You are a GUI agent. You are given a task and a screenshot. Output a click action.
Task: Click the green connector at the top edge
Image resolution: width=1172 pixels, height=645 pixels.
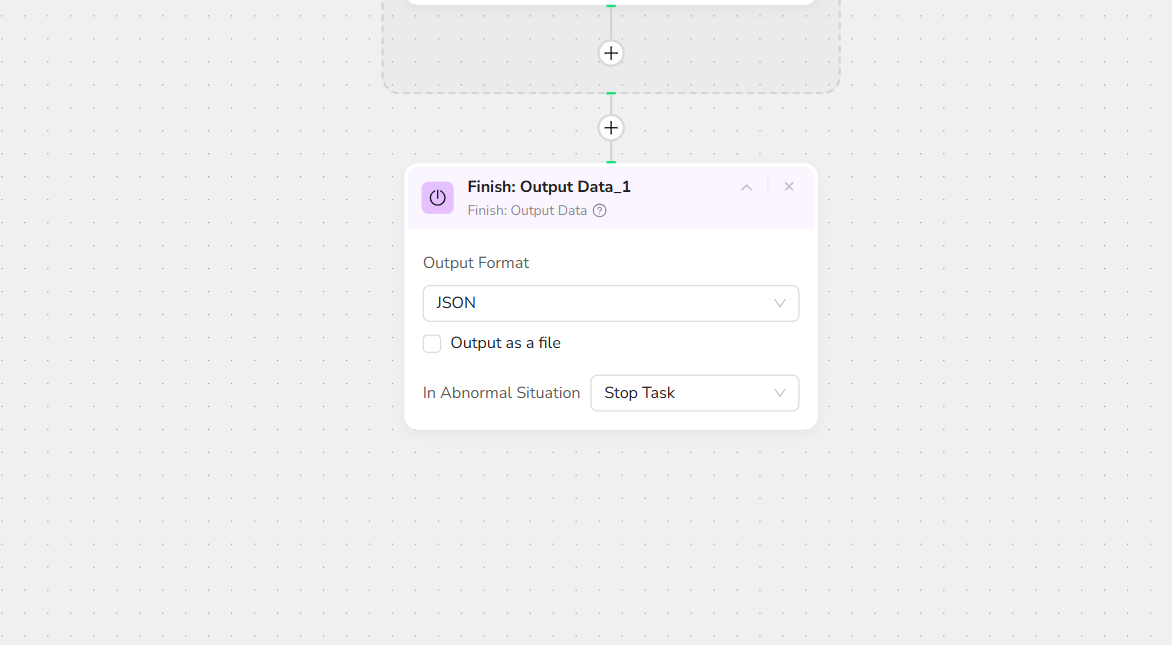tap(611, 6)
